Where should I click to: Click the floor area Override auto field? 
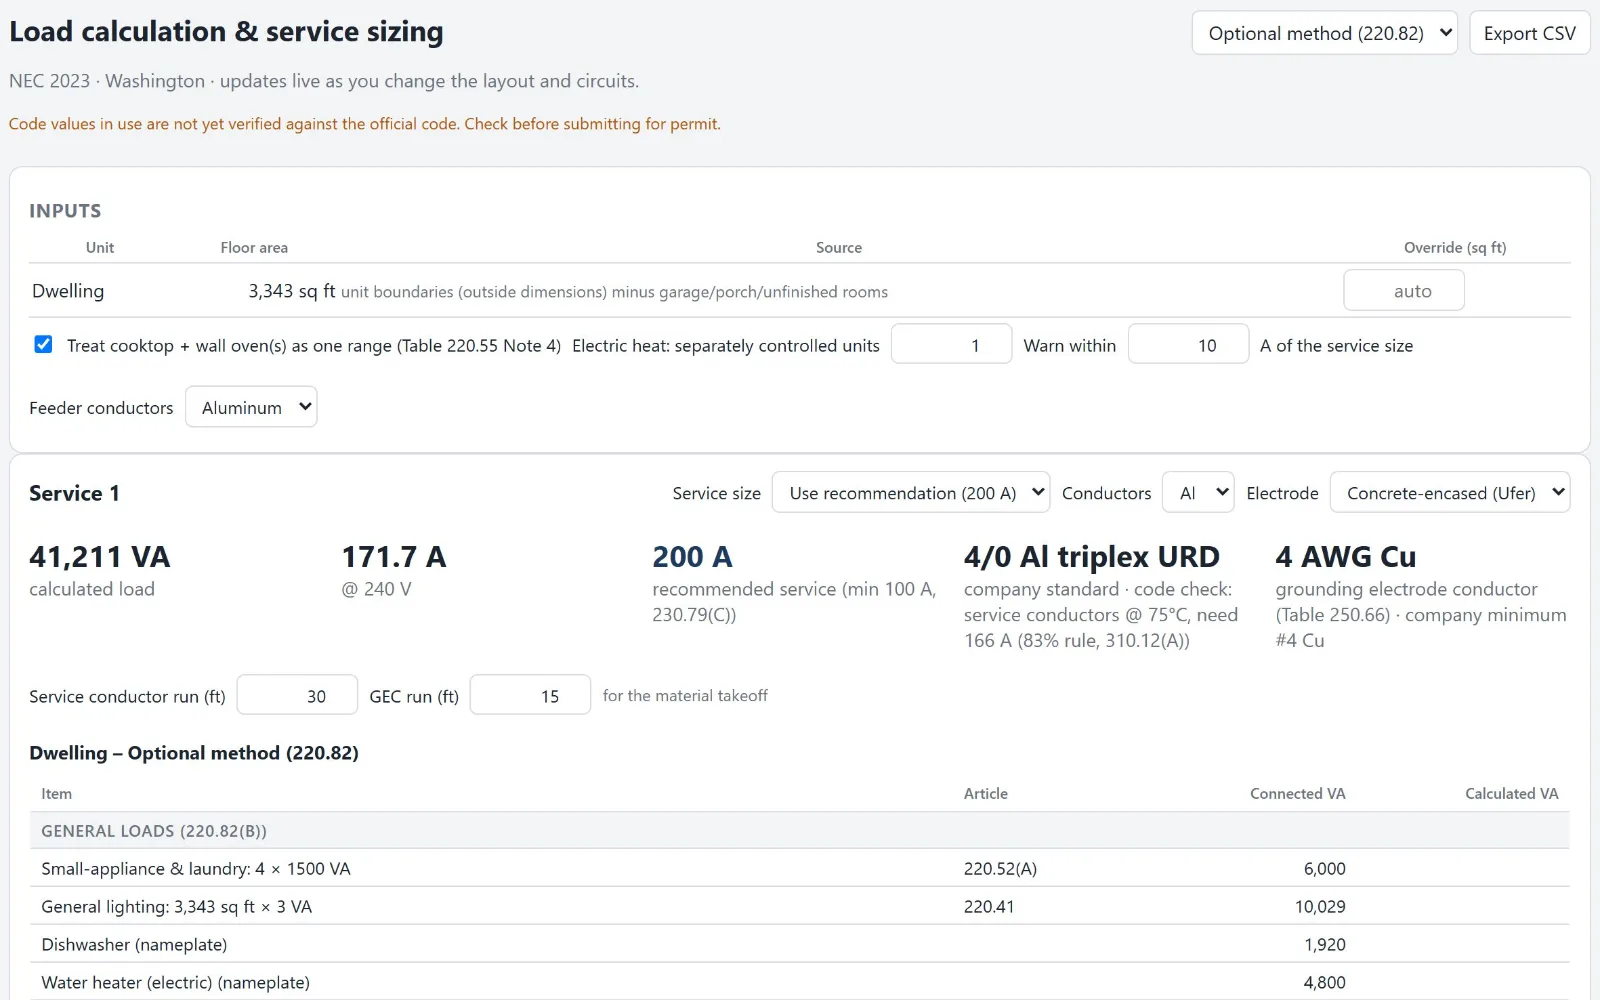1404,291
